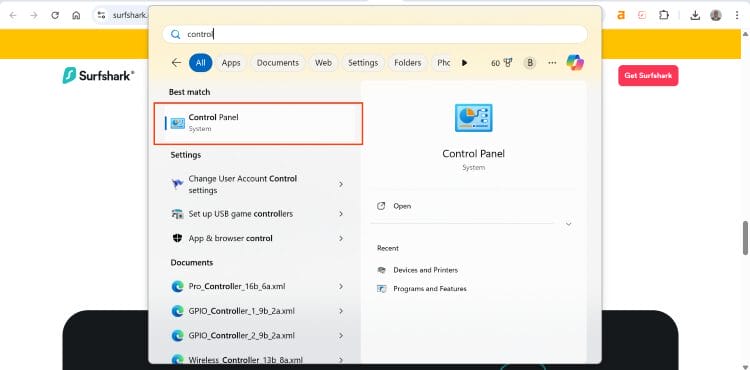Open Set up USB game controllers
The height and width of the screenshot is (370, 750).
pyautogui.click(x=258, y=214)
